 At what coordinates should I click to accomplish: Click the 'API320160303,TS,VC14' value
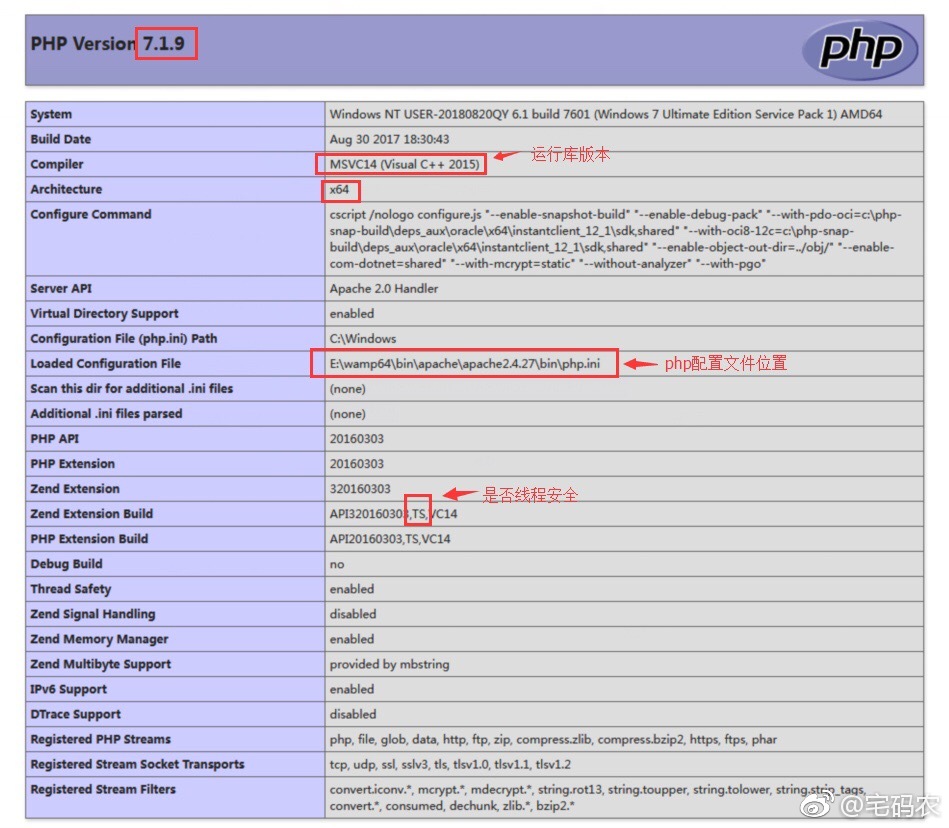[393, 514]
